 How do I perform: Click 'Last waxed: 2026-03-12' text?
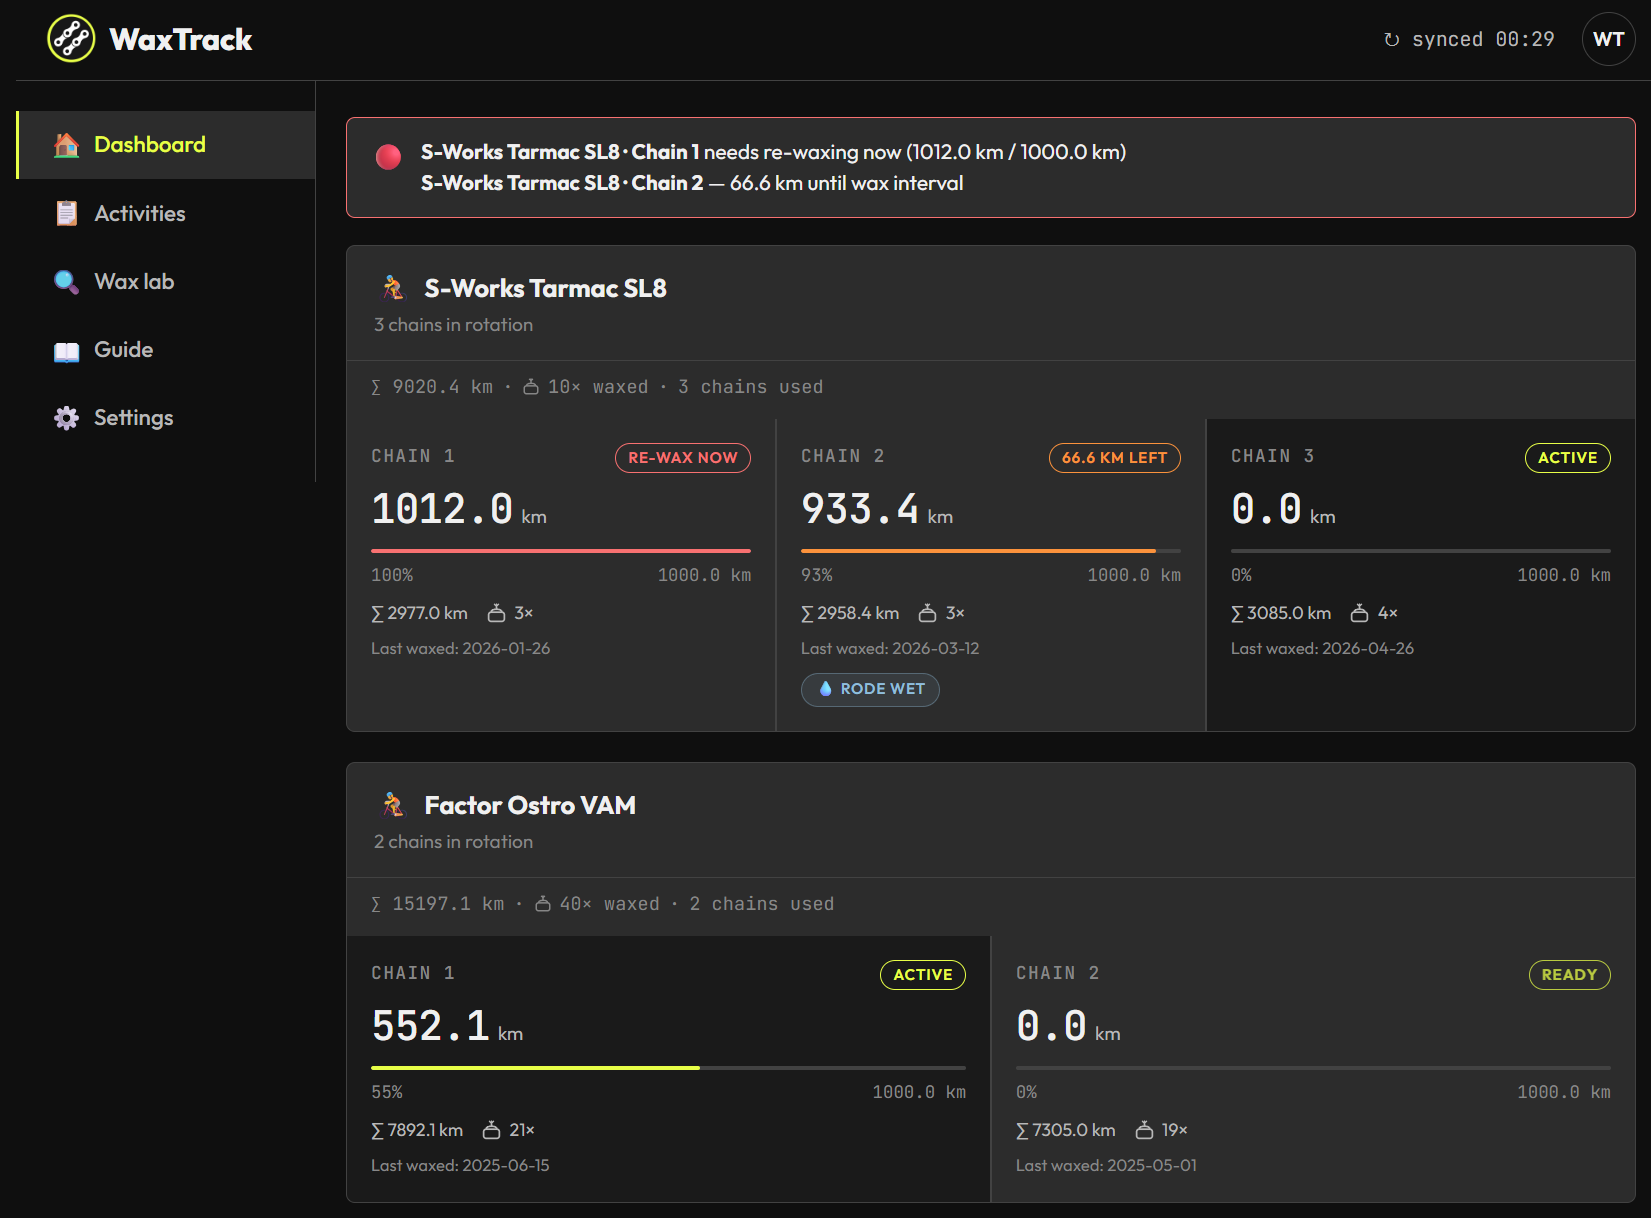point(890,649)
